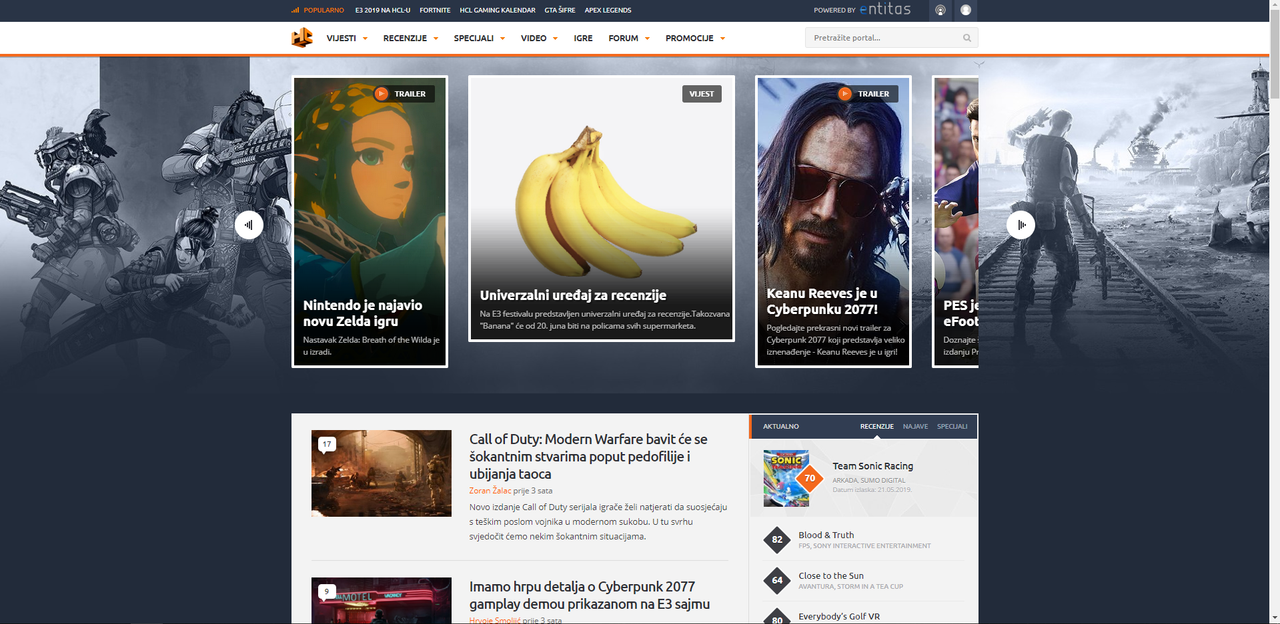Screen dimensions: 1280x624
Task: Open the user profile icon
Action: pos(966,10)
